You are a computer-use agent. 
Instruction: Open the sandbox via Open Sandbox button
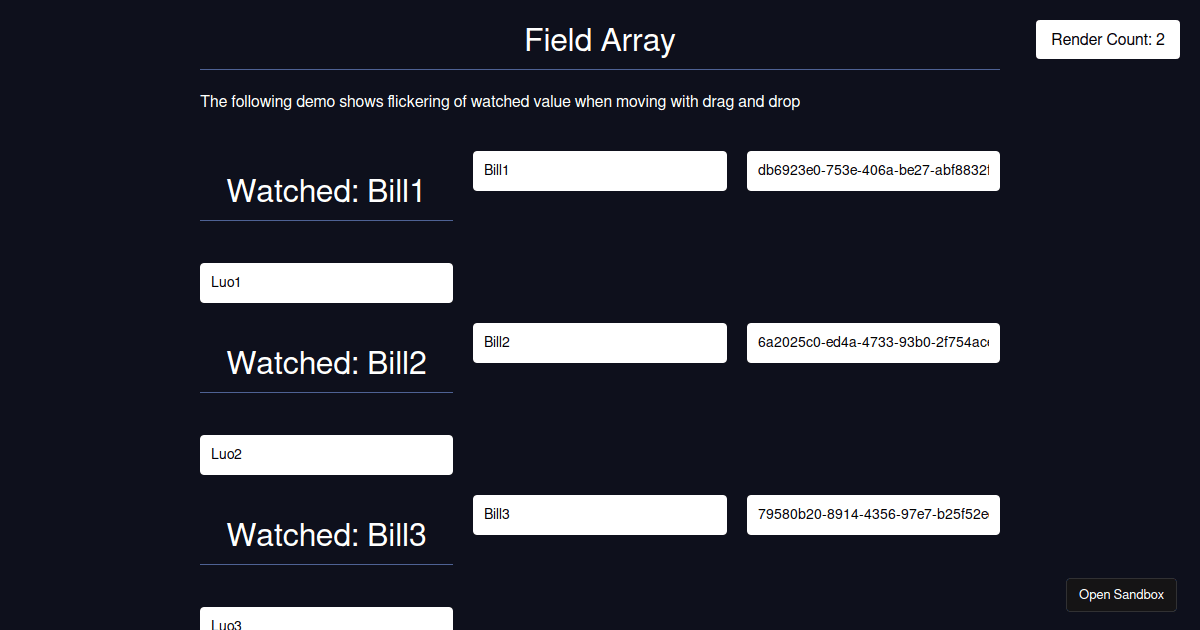[1121, 595]
